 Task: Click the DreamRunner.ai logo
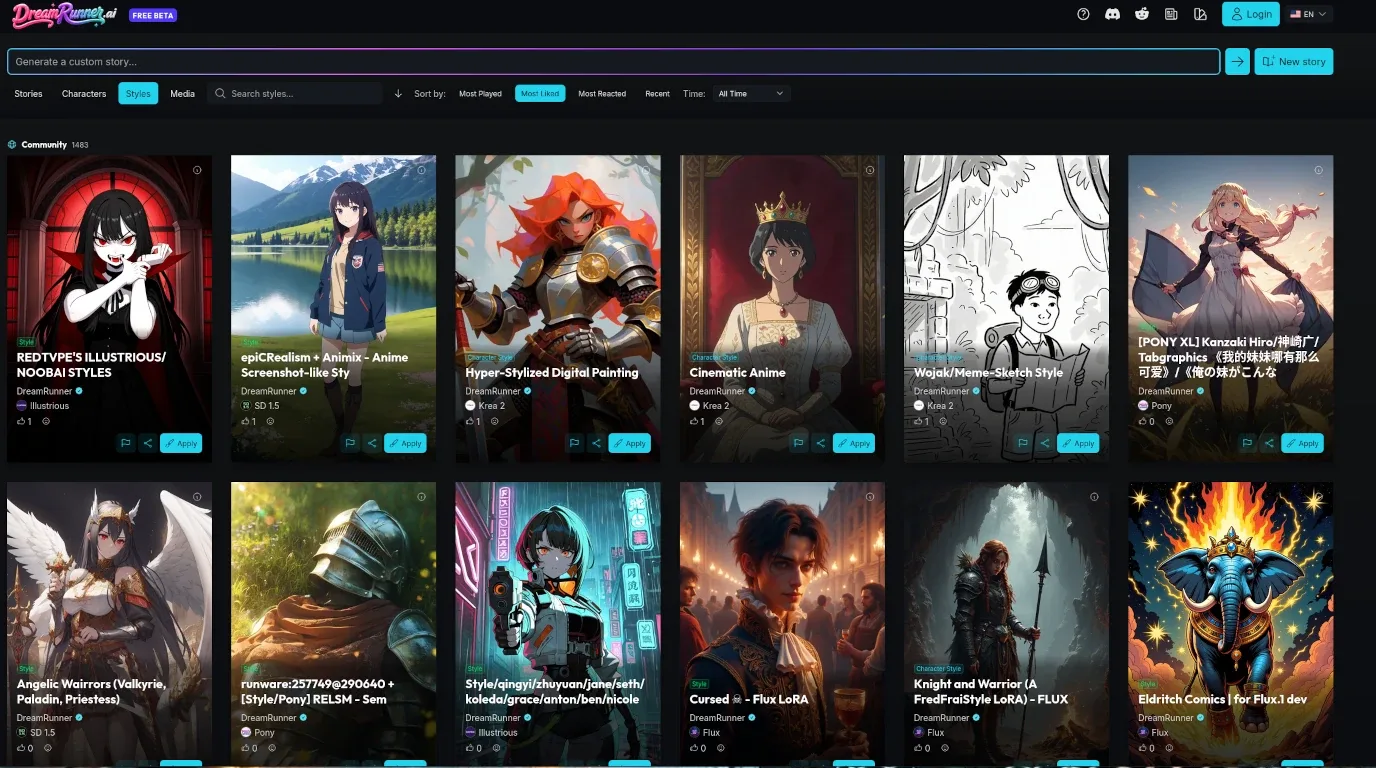62,14
